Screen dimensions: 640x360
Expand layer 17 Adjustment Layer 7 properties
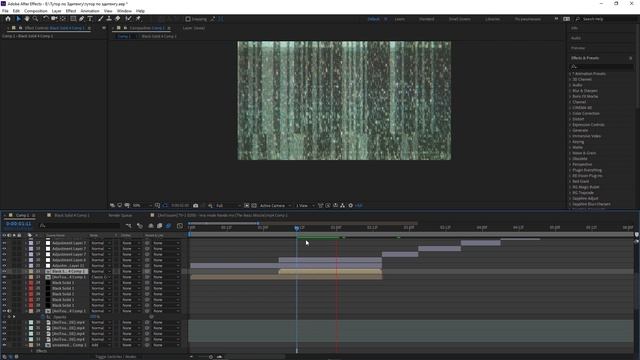point(26,243)
